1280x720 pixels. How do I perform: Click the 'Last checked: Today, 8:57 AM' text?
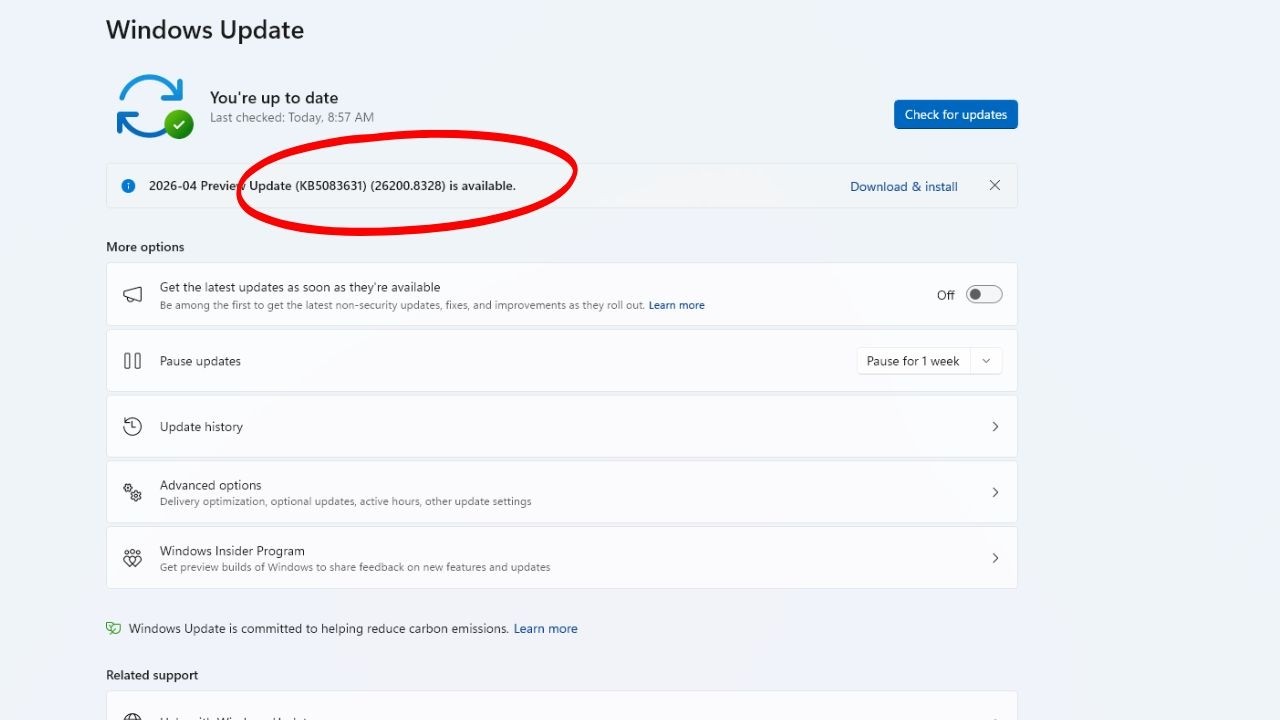tap(292, 118)
